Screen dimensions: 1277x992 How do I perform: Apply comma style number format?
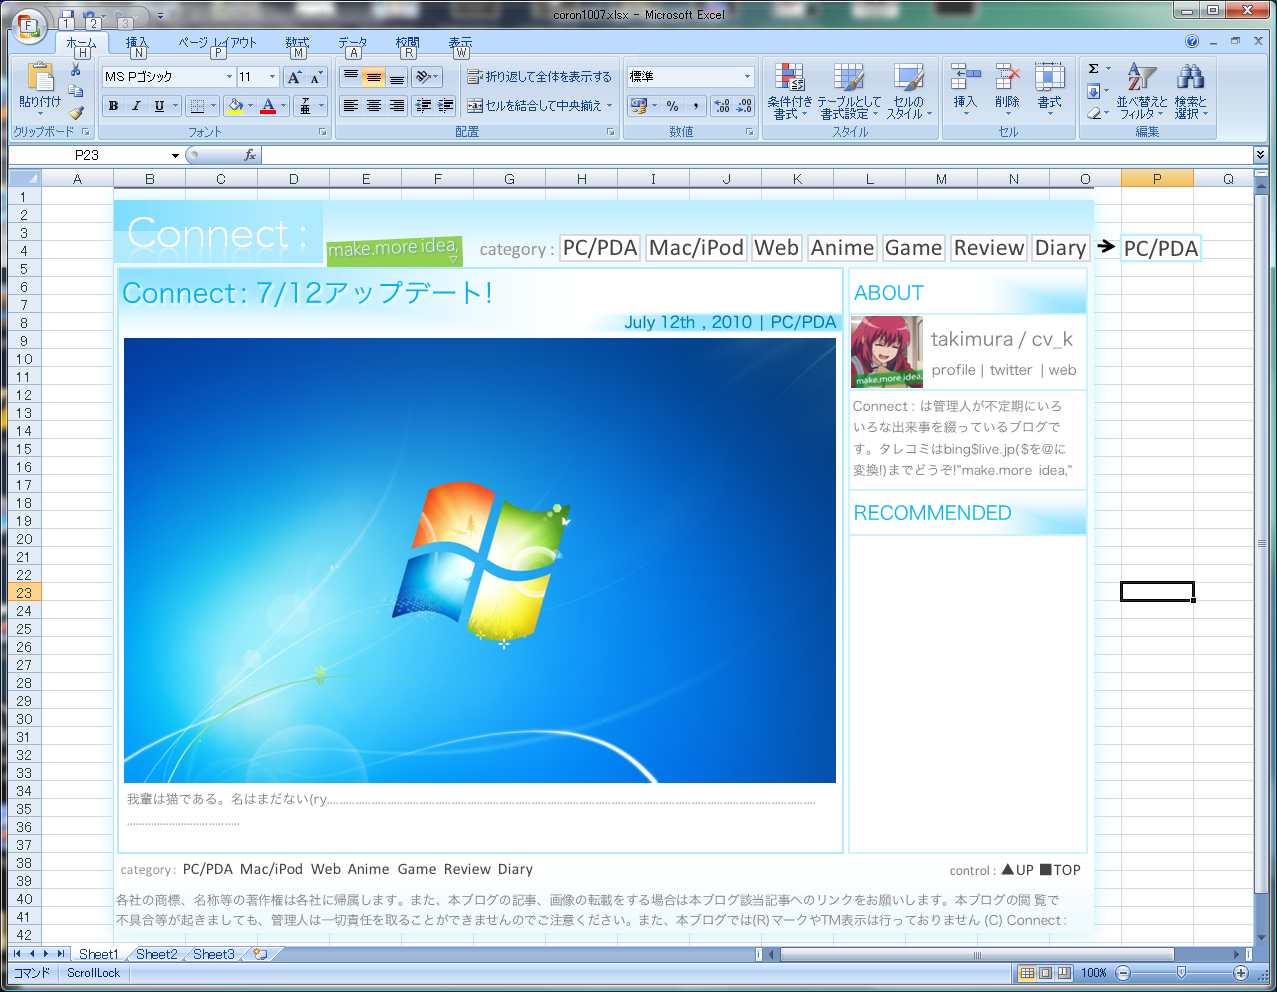[696, 105]
